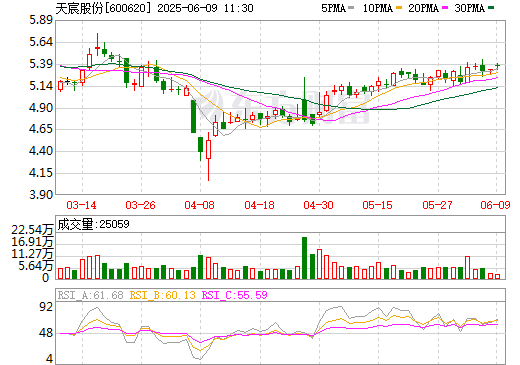The width and height of the screenshot is (520, 365).
Task: Click the 4.15 price axis label
Action: click(41, 173)
